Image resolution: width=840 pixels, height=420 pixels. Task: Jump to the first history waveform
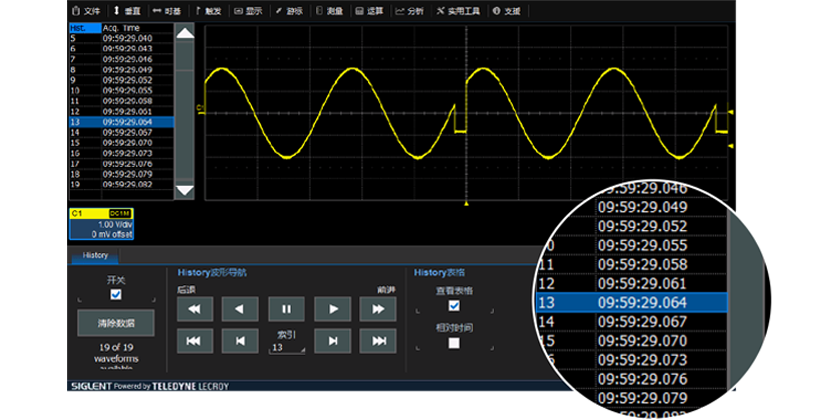pos(195,341)
